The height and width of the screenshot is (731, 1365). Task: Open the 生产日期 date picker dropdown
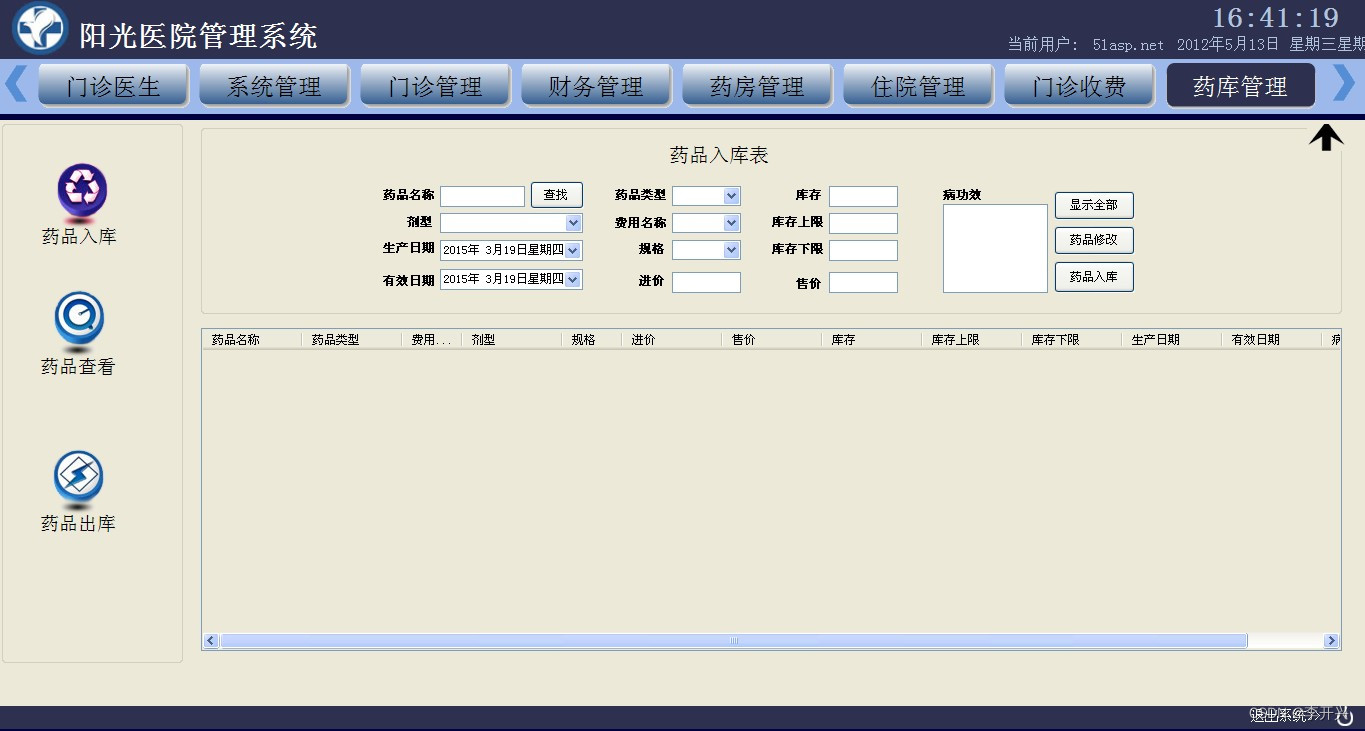pyautogui.click(x=573, y=251)
